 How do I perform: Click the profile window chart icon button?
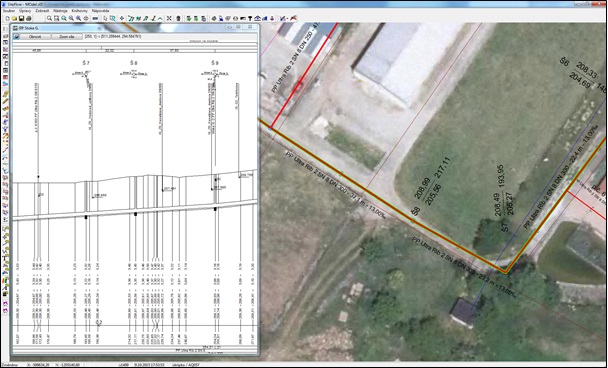[16, 36]
